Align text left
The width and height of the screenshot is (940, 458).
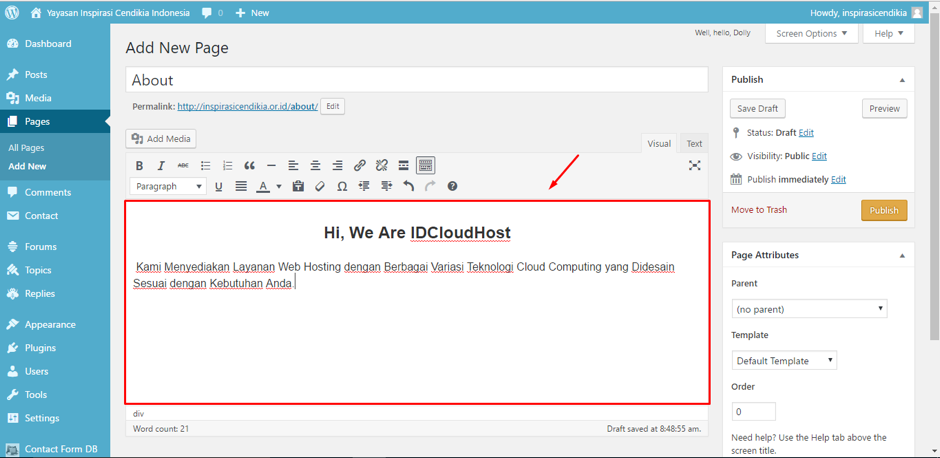pos(293,165)
